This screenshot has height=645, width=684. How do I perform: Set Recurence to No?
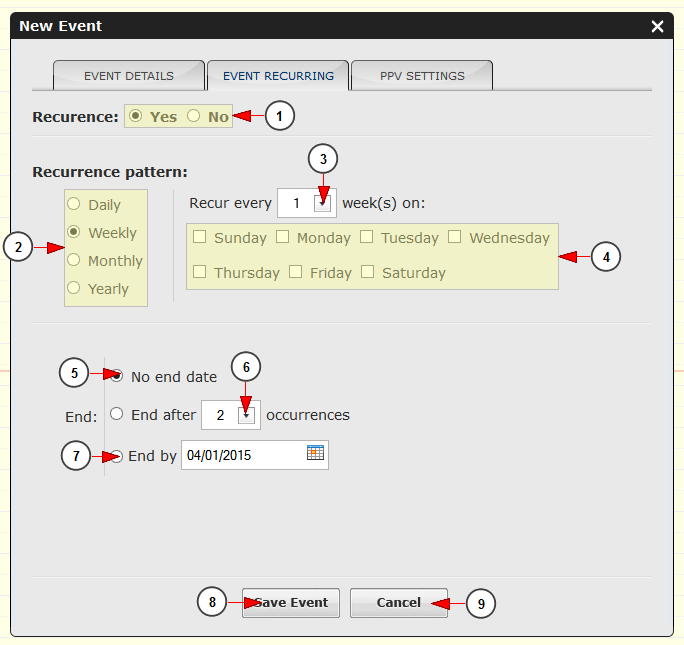point(193,116)
